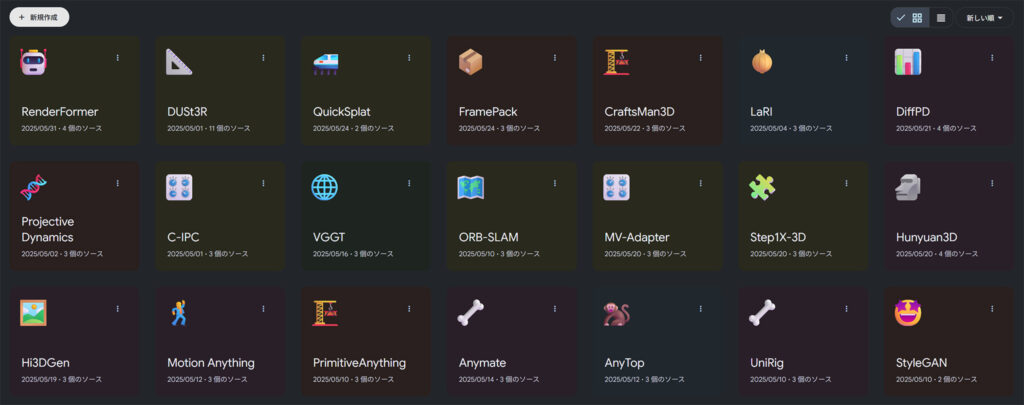Click the triangle ruler icon on DUSt3R
1024x405 pixels.
coord(179,62)
